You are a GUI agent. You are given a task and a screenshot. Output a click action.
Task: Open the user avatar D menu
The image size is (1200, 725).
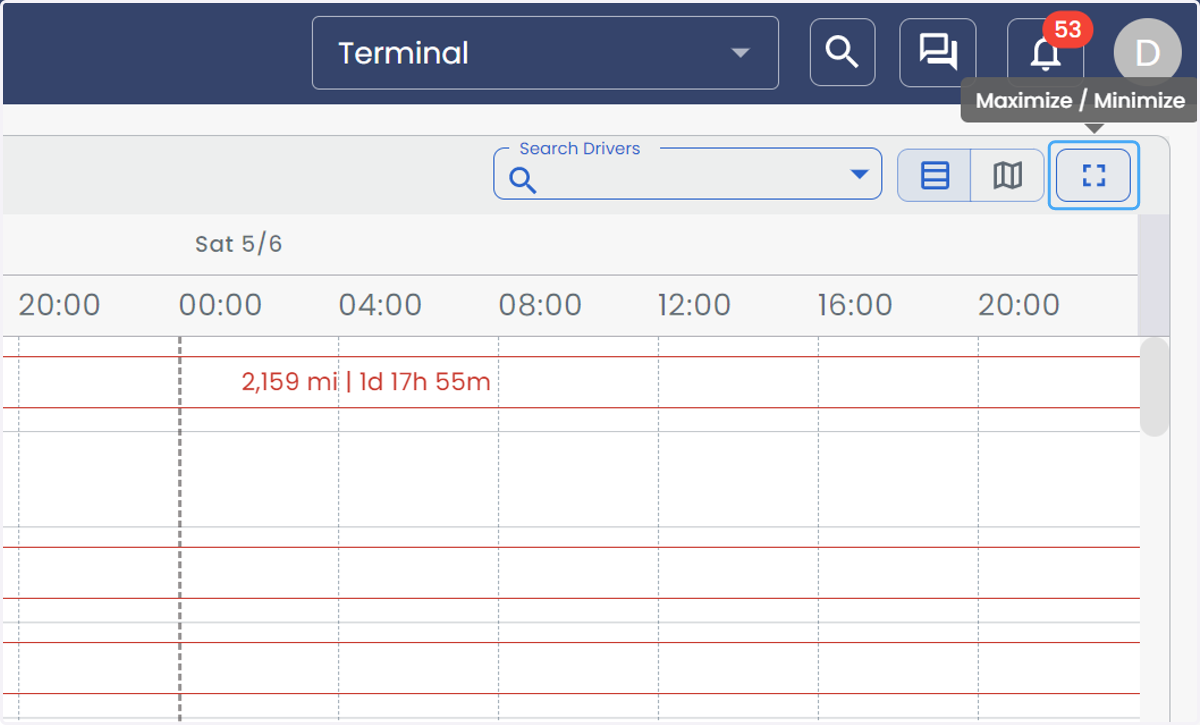(x=1147, y=52)
